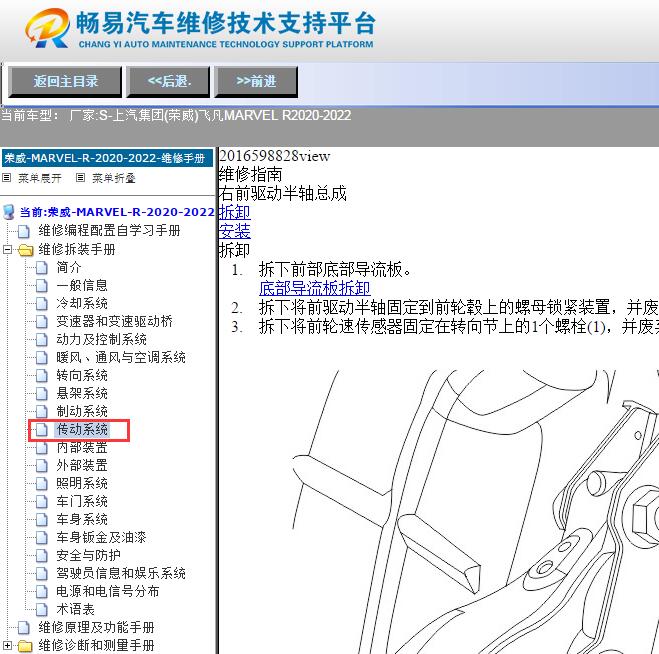Viewport: 659px width, 654px height.
Task: Click page icon beside 简介
Action: [x=42, y=267]
